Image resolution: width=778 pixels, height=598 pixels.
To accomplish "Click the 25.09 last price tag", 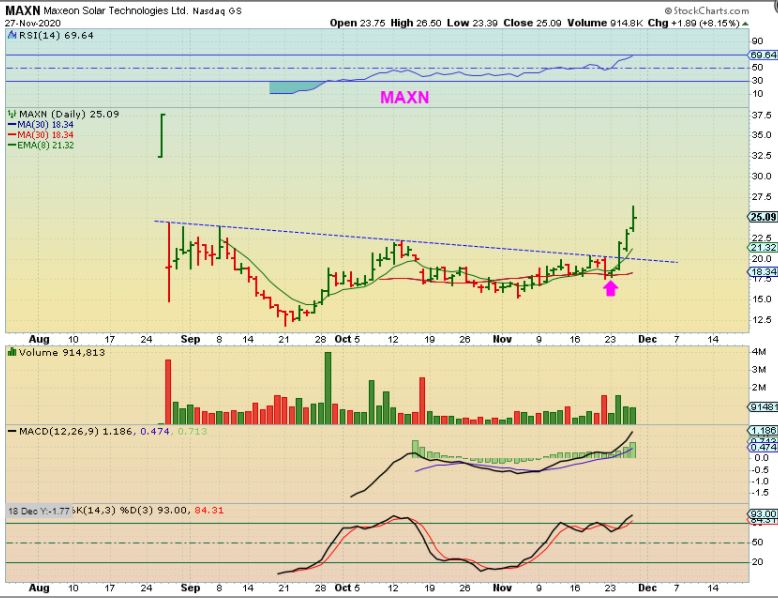I will 763,217.
